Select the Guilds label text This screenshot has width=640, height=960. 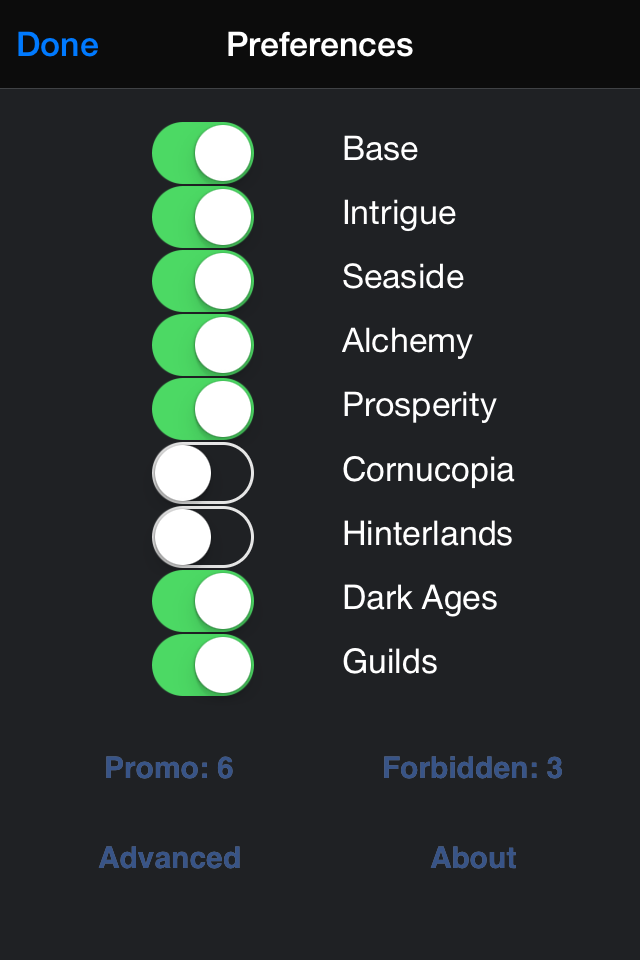click(389, 661)
